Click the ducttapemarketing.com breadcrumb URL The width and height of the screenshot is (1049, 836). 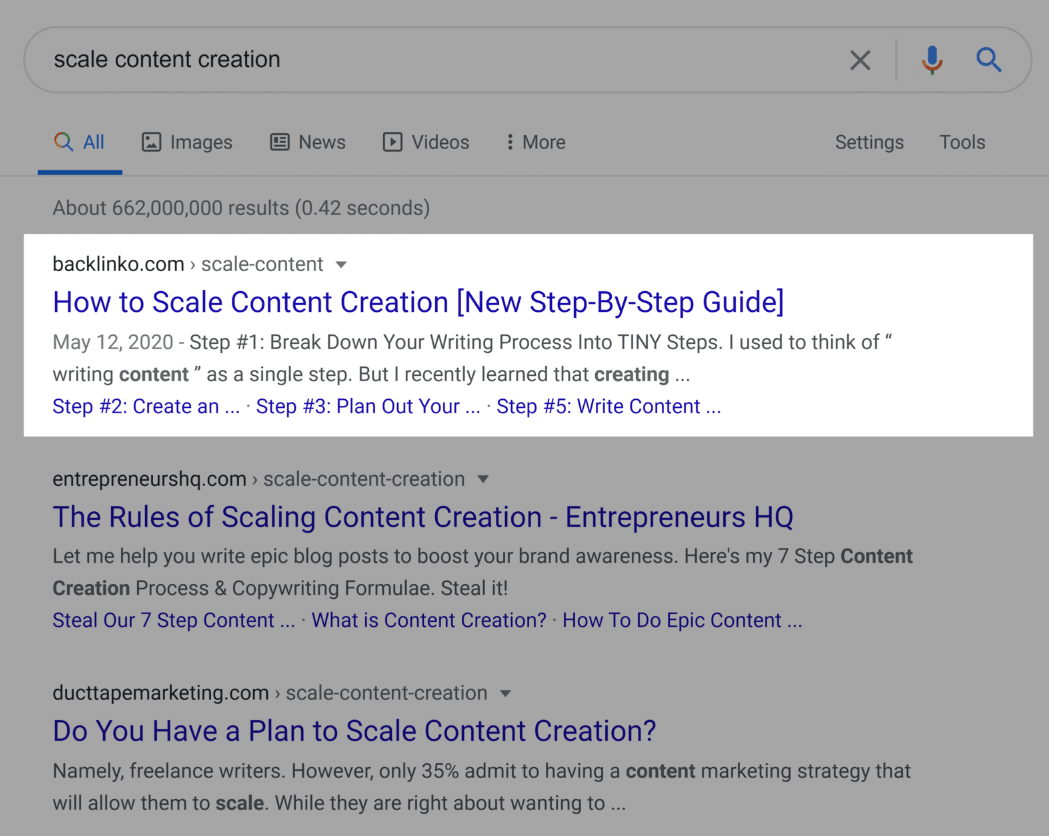[x=270, y=693]
